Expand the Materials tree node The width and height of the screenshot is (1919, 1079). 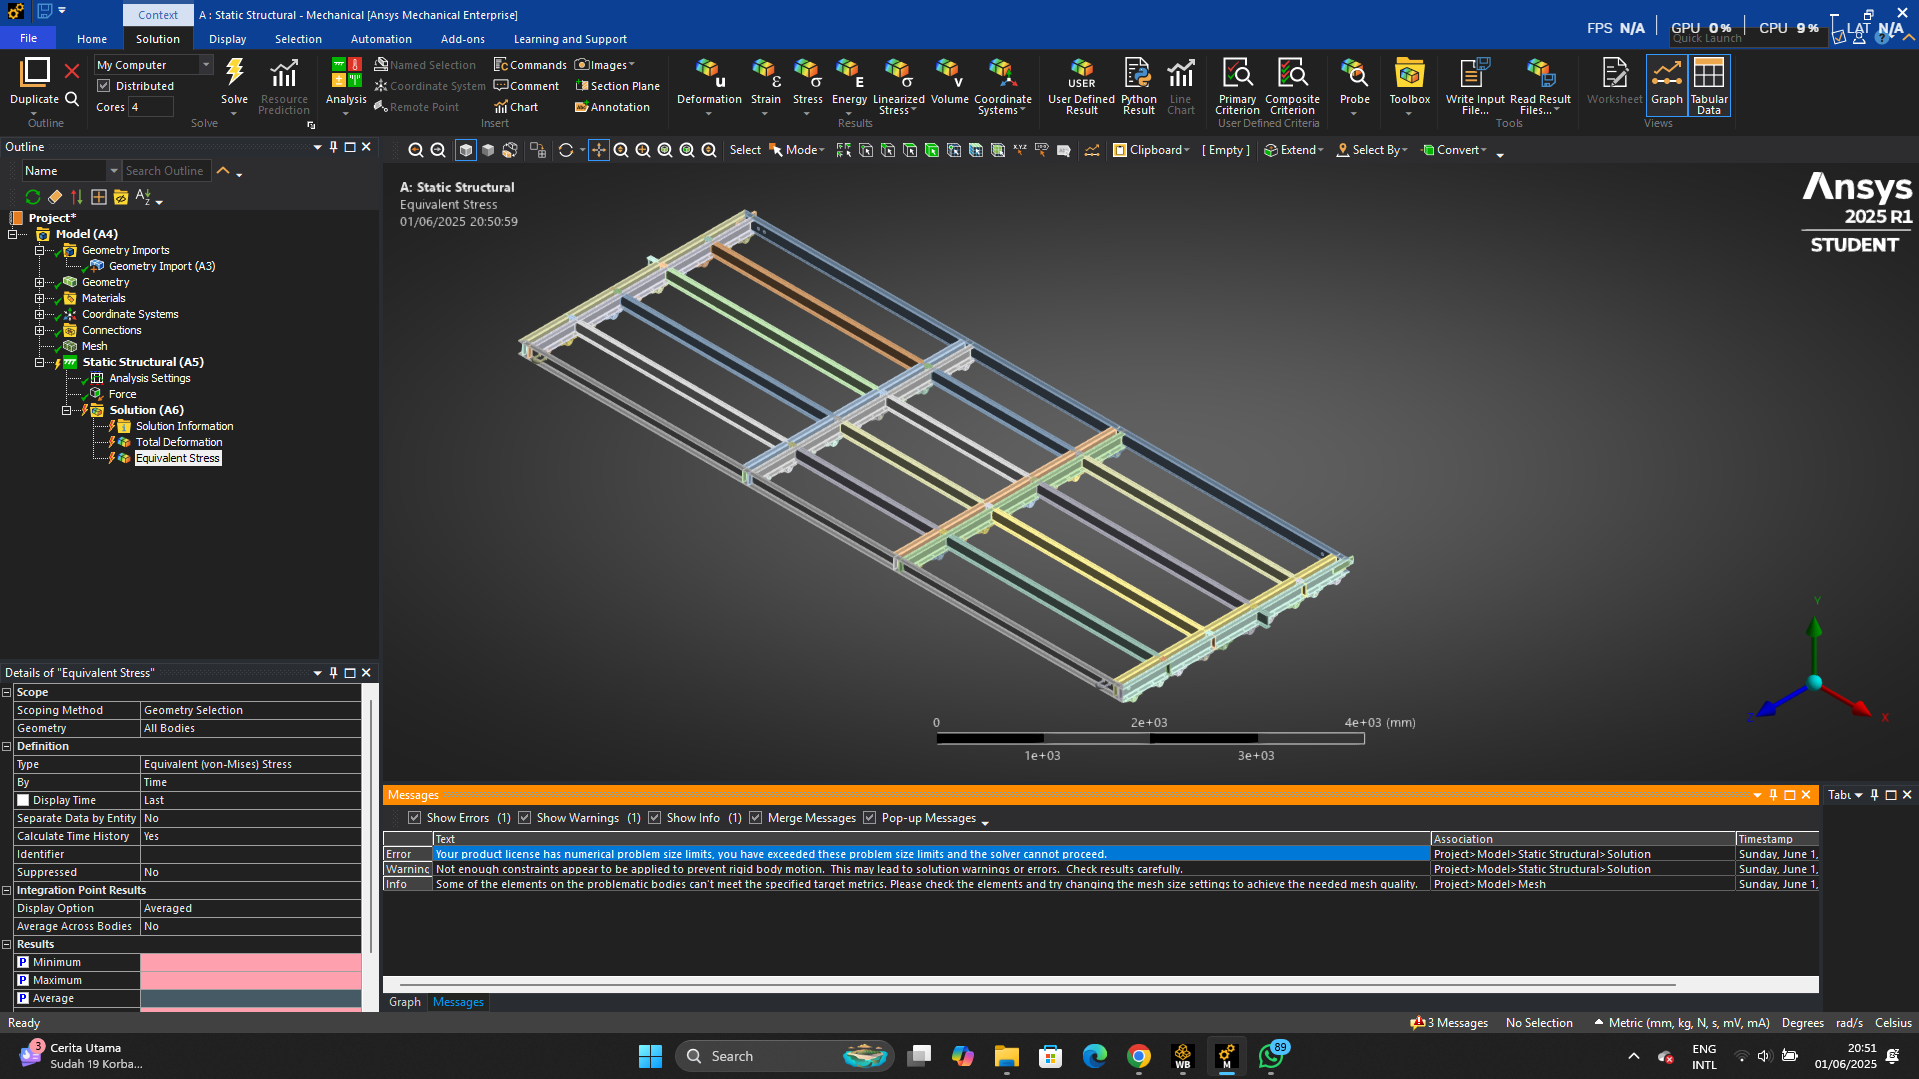(x=40, y=298)
